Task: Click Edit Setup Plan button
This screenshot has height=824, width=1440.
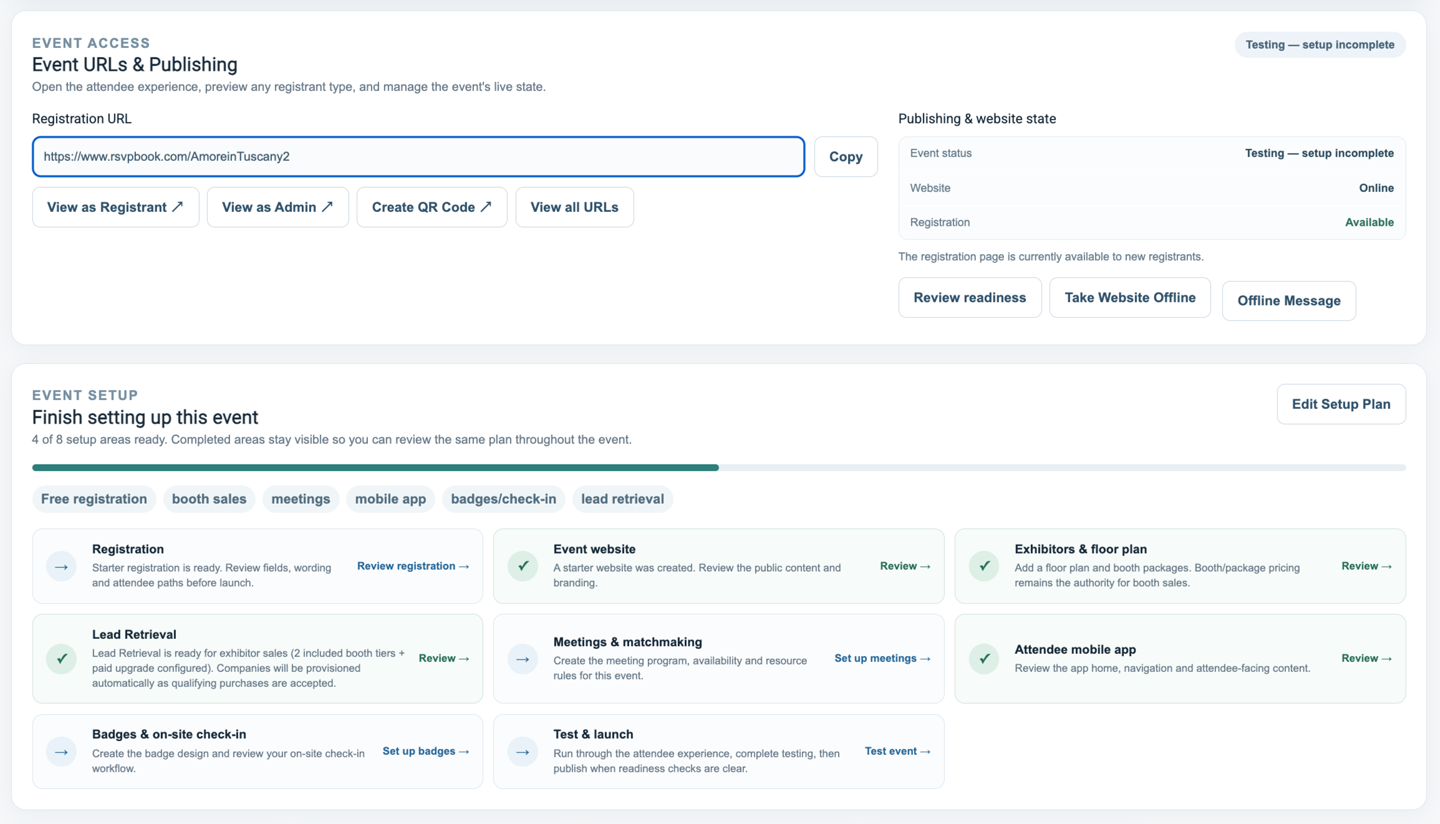Action: tap(1341, 404)
